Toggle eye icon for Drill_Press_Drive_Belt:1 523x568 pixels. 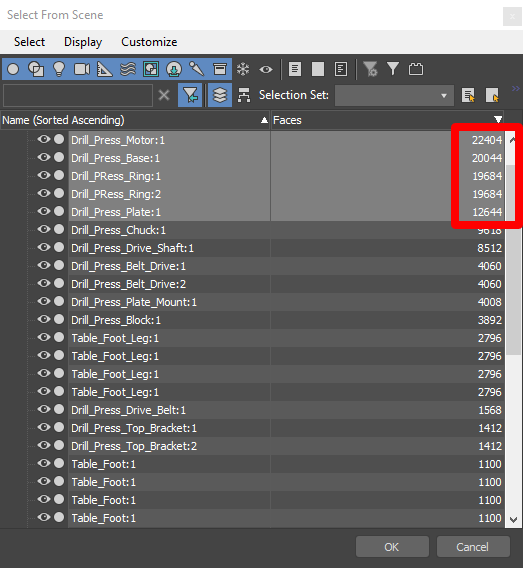point(44,409)
